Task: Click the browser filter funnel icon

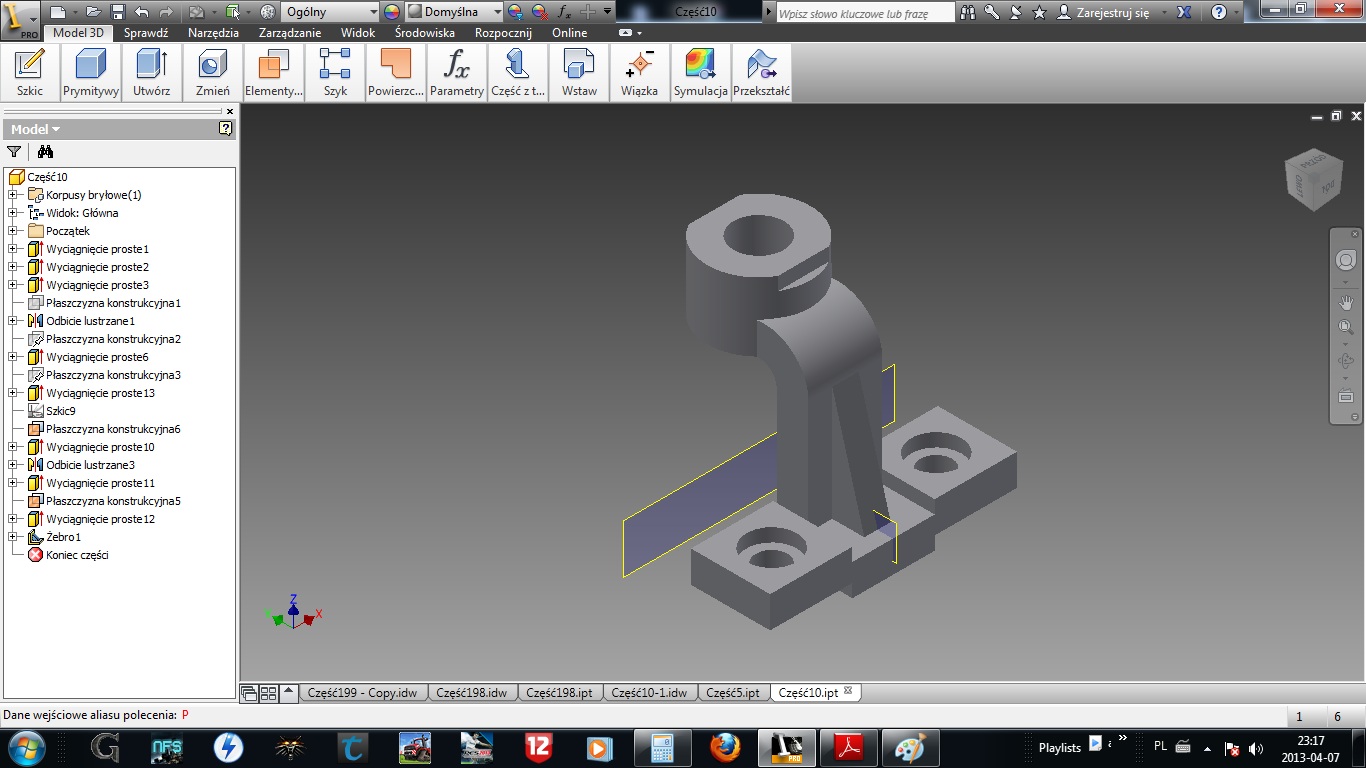Action: pos(14,152)
